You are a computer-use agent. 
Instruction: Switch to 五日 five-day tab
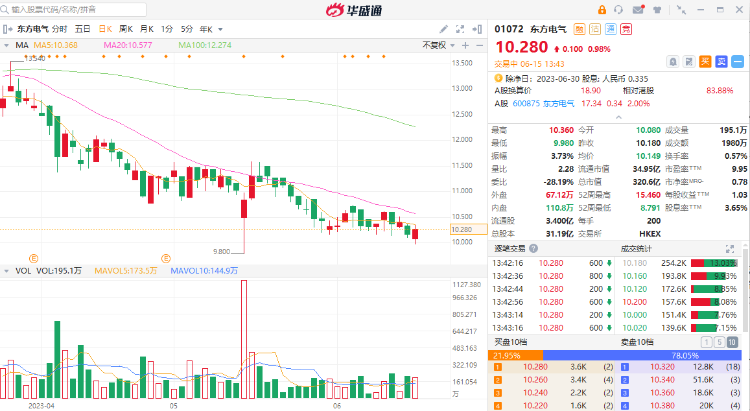pos(82,29)
